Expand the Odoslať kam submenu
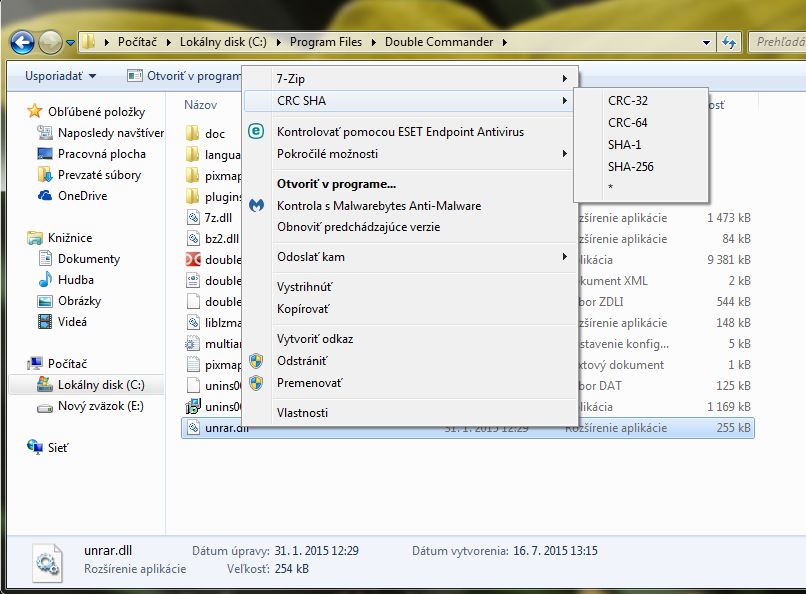The width and height of the screenshot is (806, 594). (411, 257)
